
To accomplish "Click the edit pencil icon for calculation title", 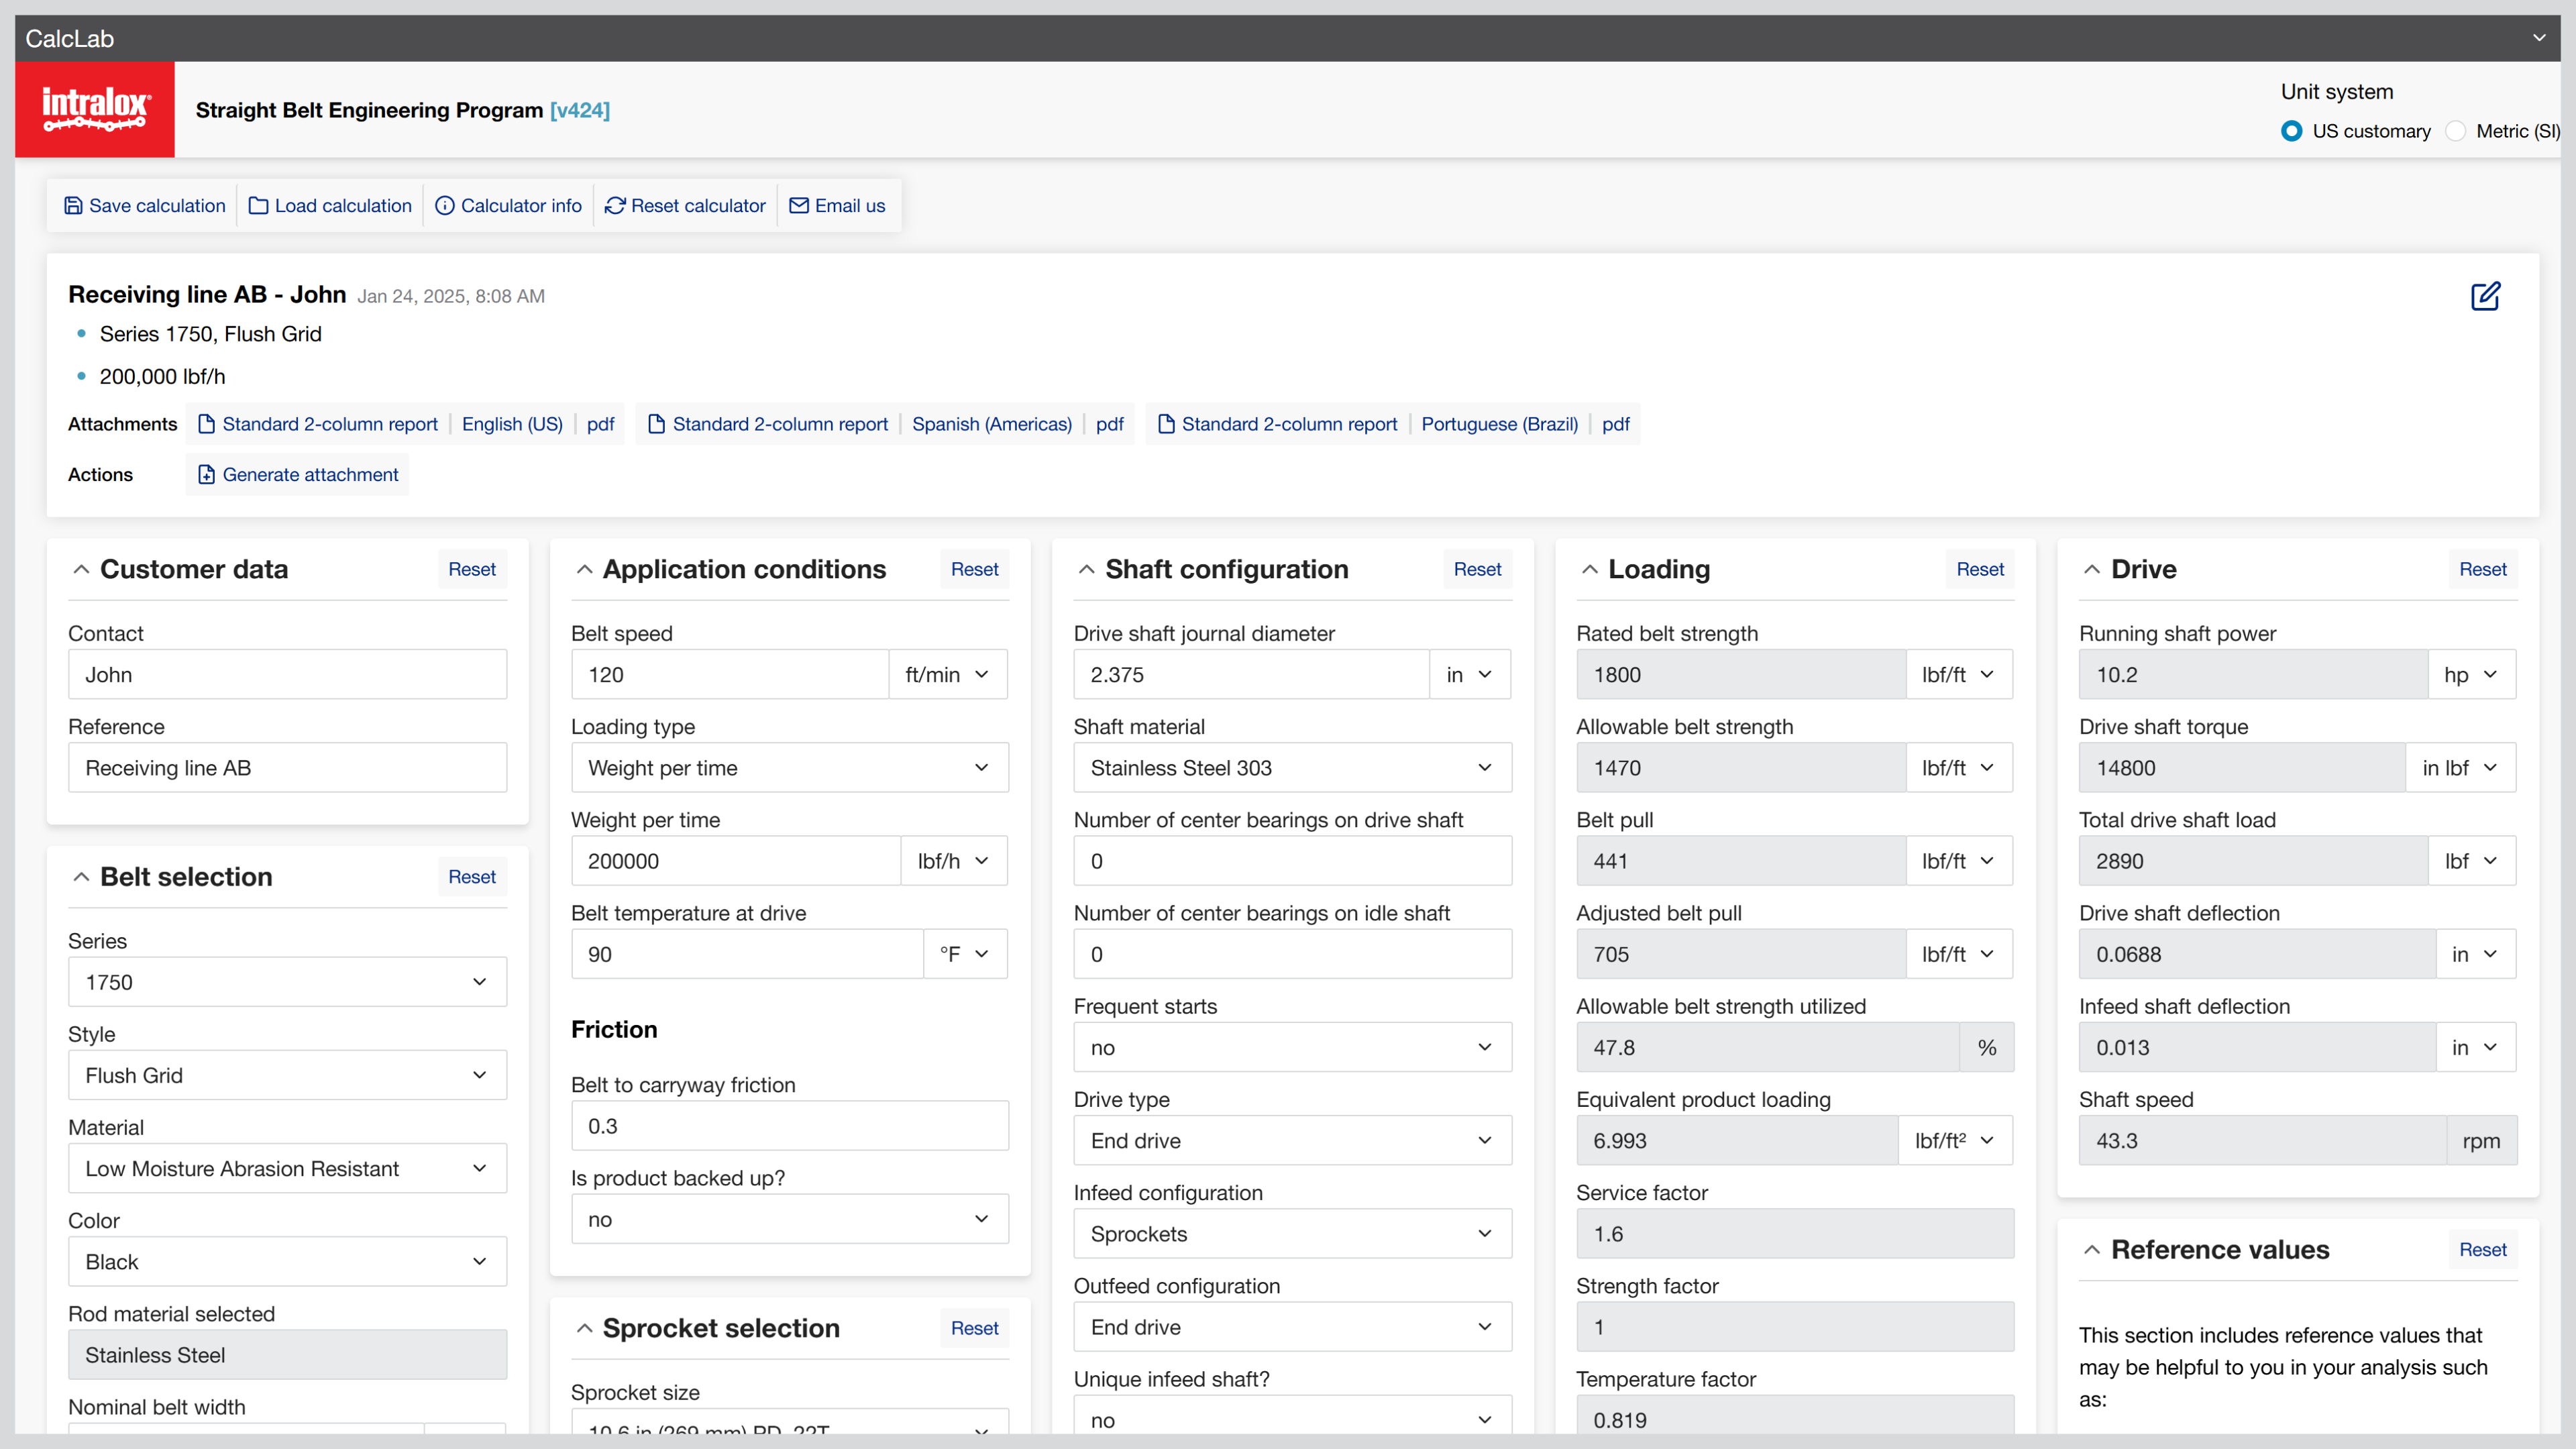I will 2485,296.
